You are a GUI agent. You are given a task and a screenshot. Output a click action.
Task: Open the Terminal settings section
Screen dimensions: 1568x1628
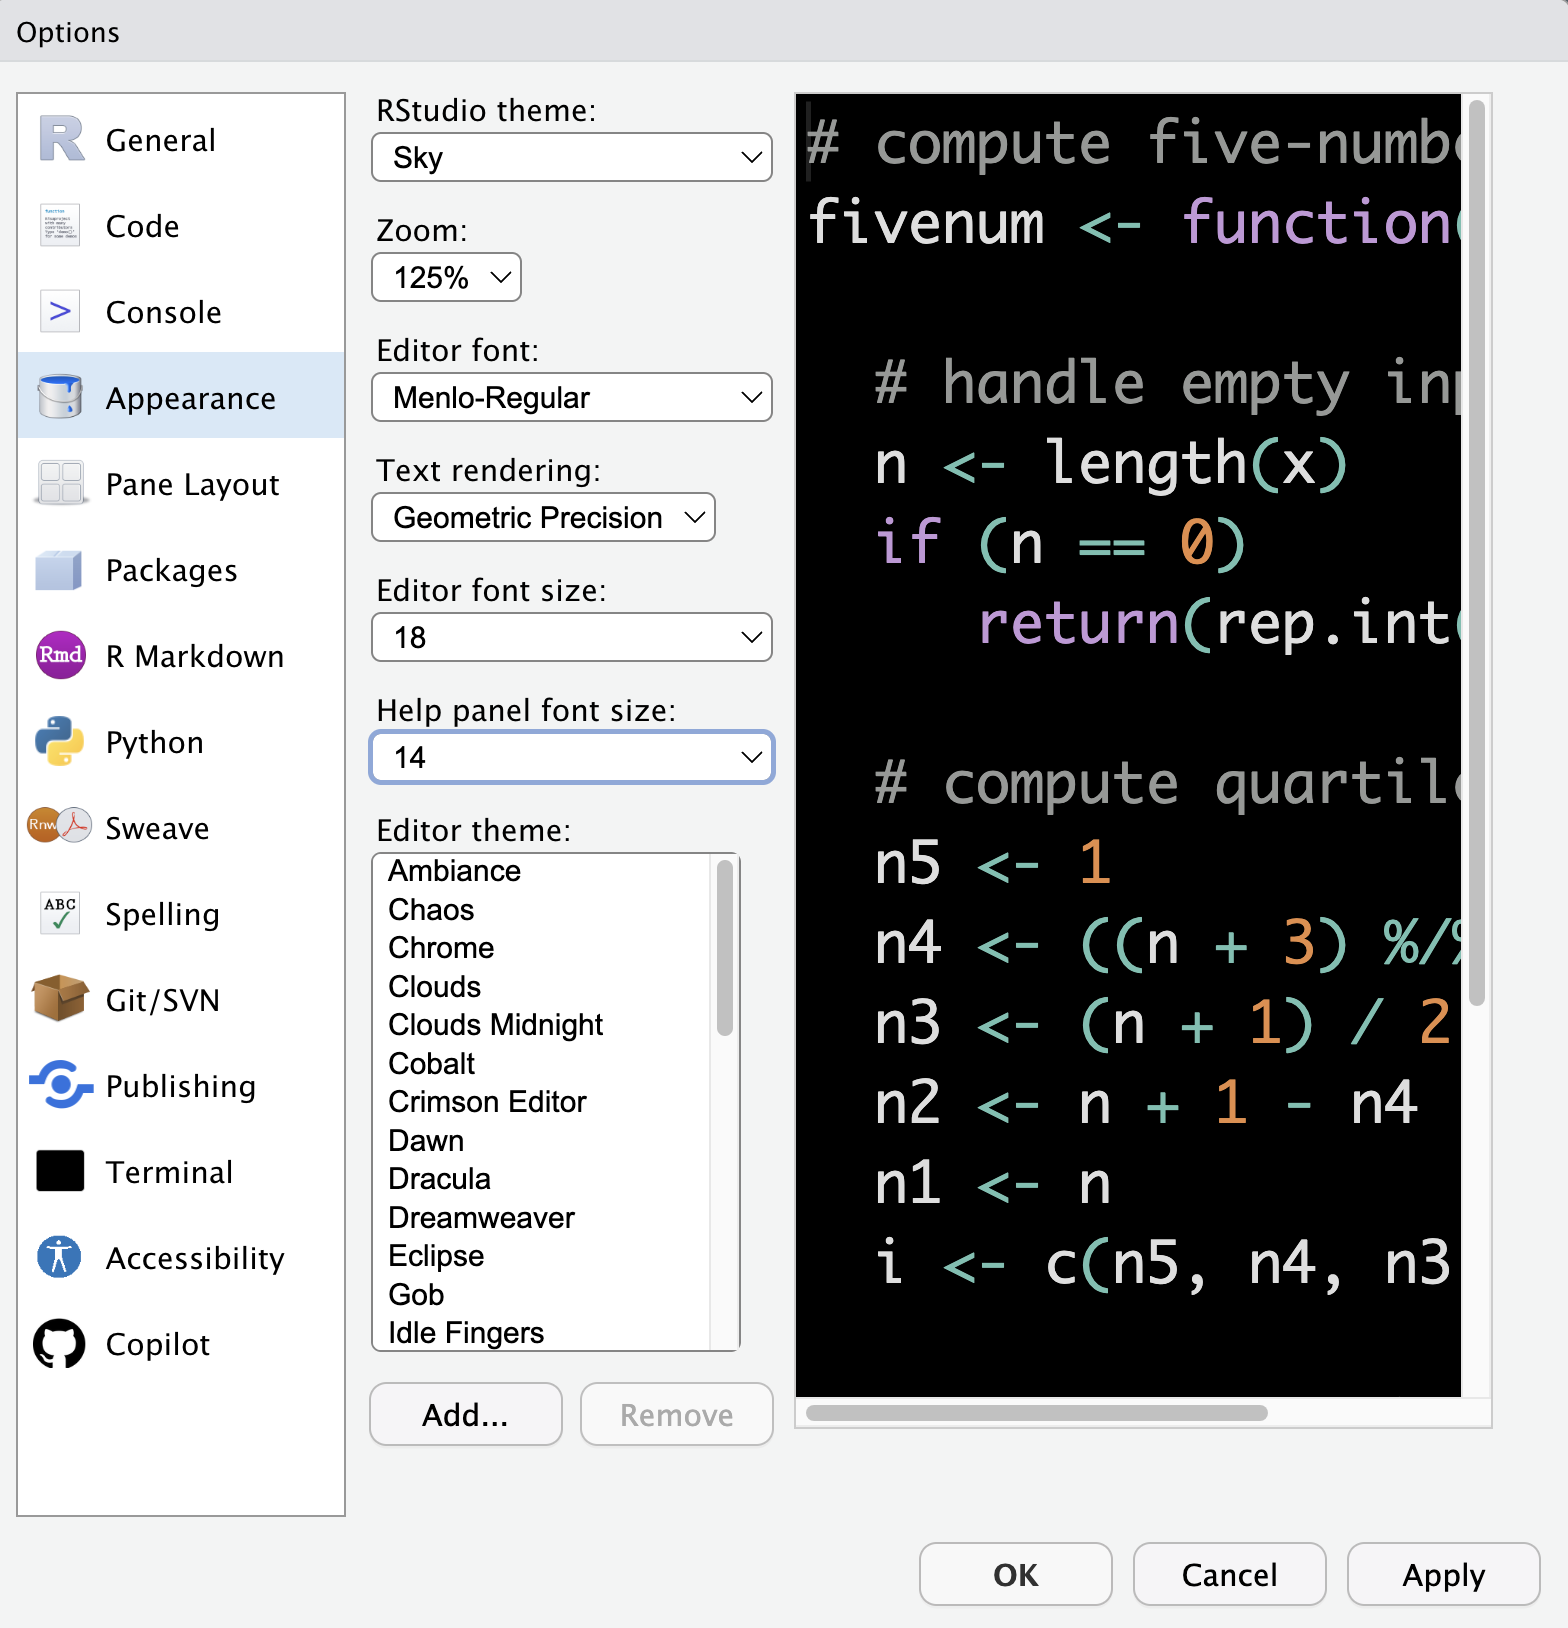click(x=181, y=1171)
